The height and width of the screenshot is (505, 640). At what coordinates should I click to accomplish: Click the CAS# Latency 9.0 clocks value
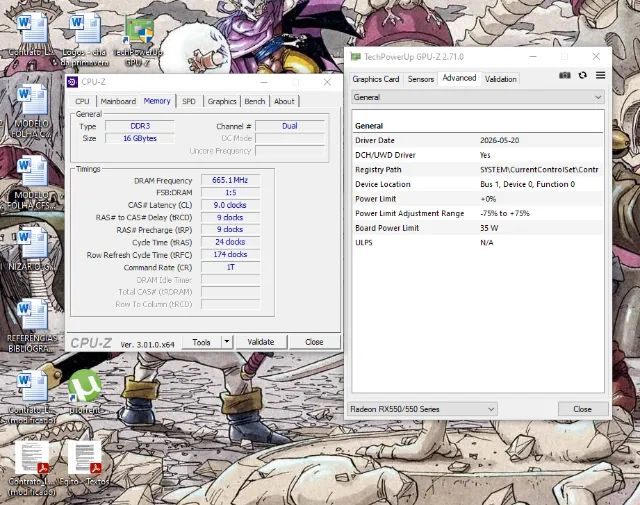point(231,205)
